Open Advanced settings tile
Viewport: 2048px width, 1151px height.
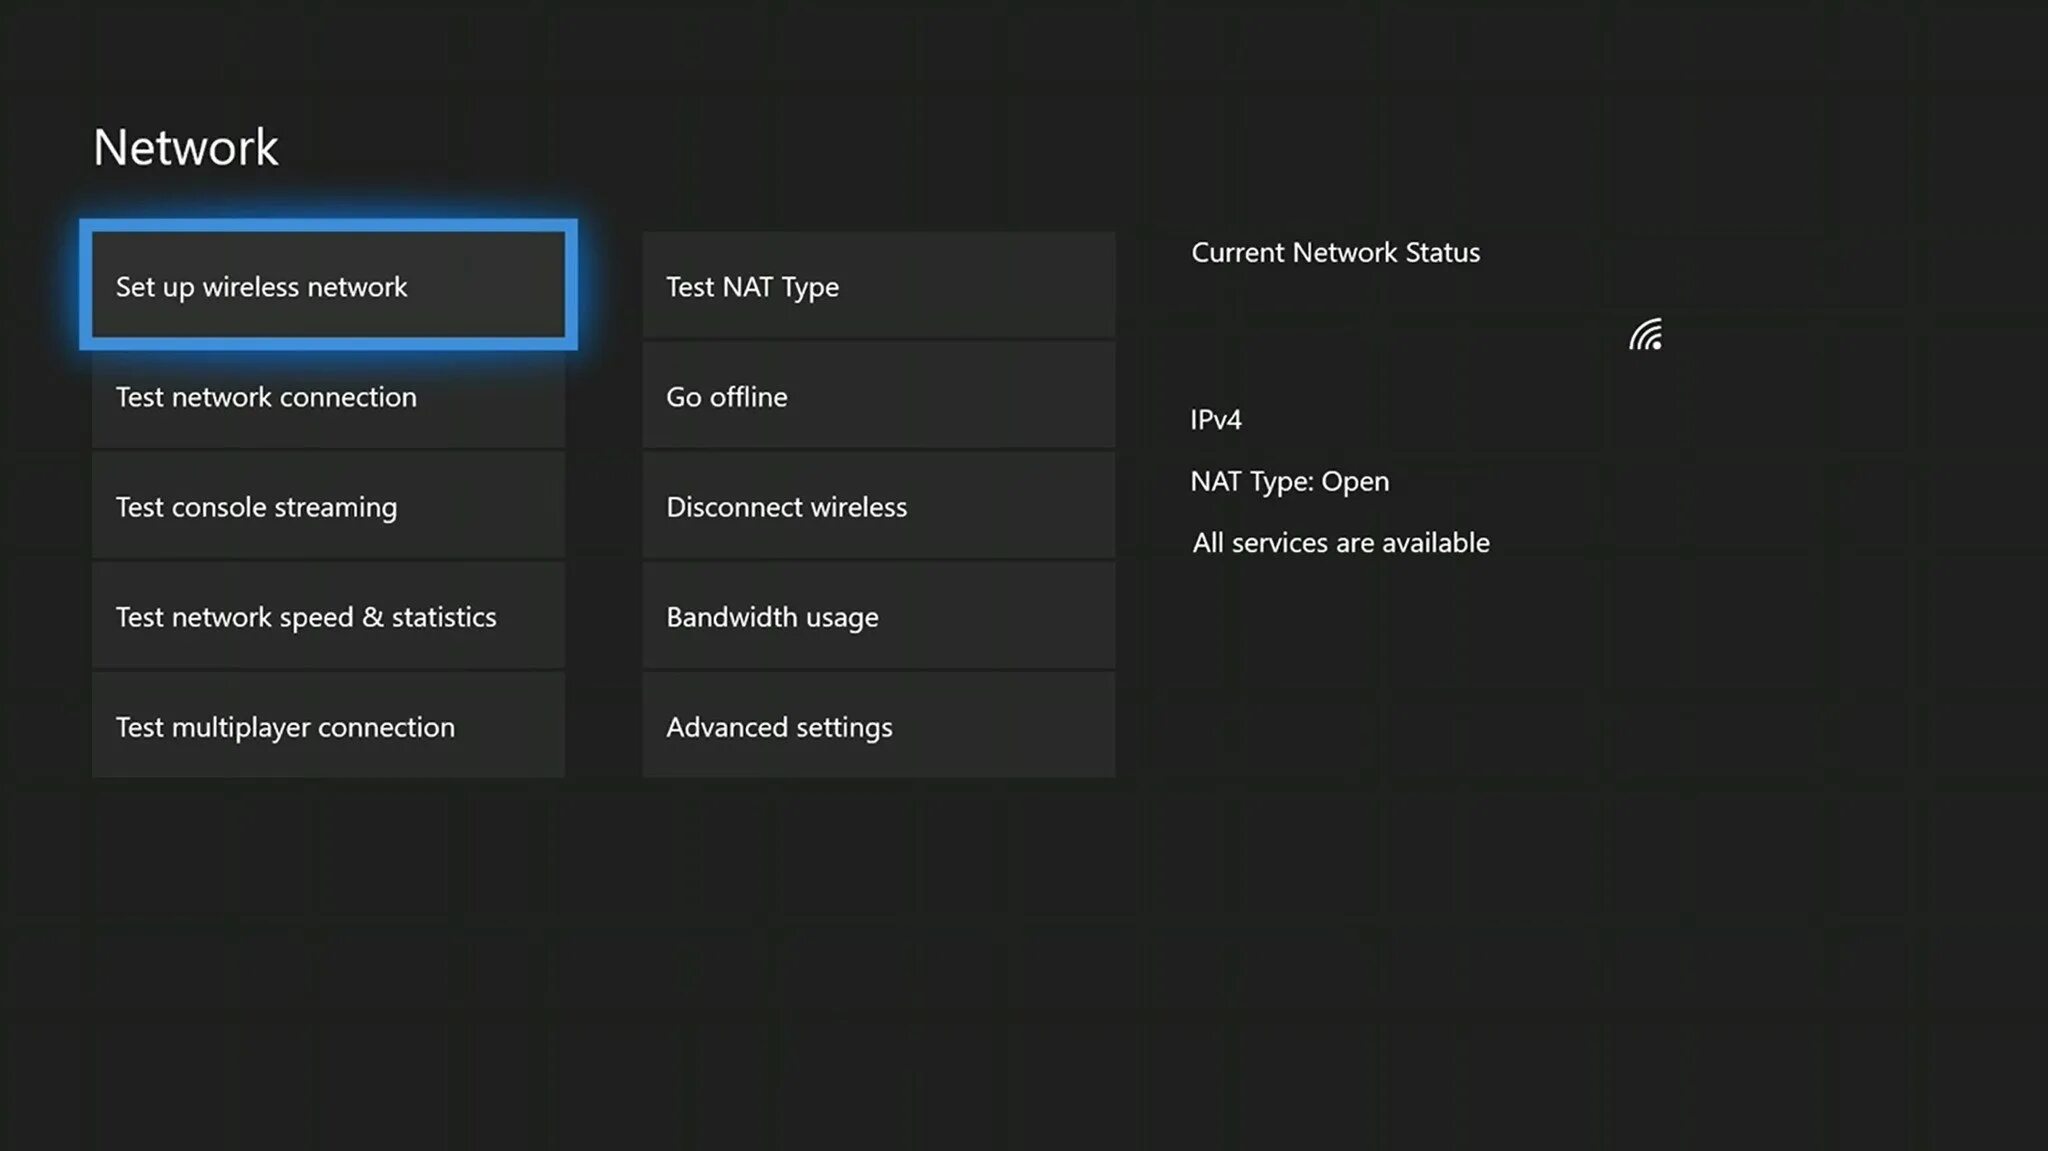[x=878, y=727]
